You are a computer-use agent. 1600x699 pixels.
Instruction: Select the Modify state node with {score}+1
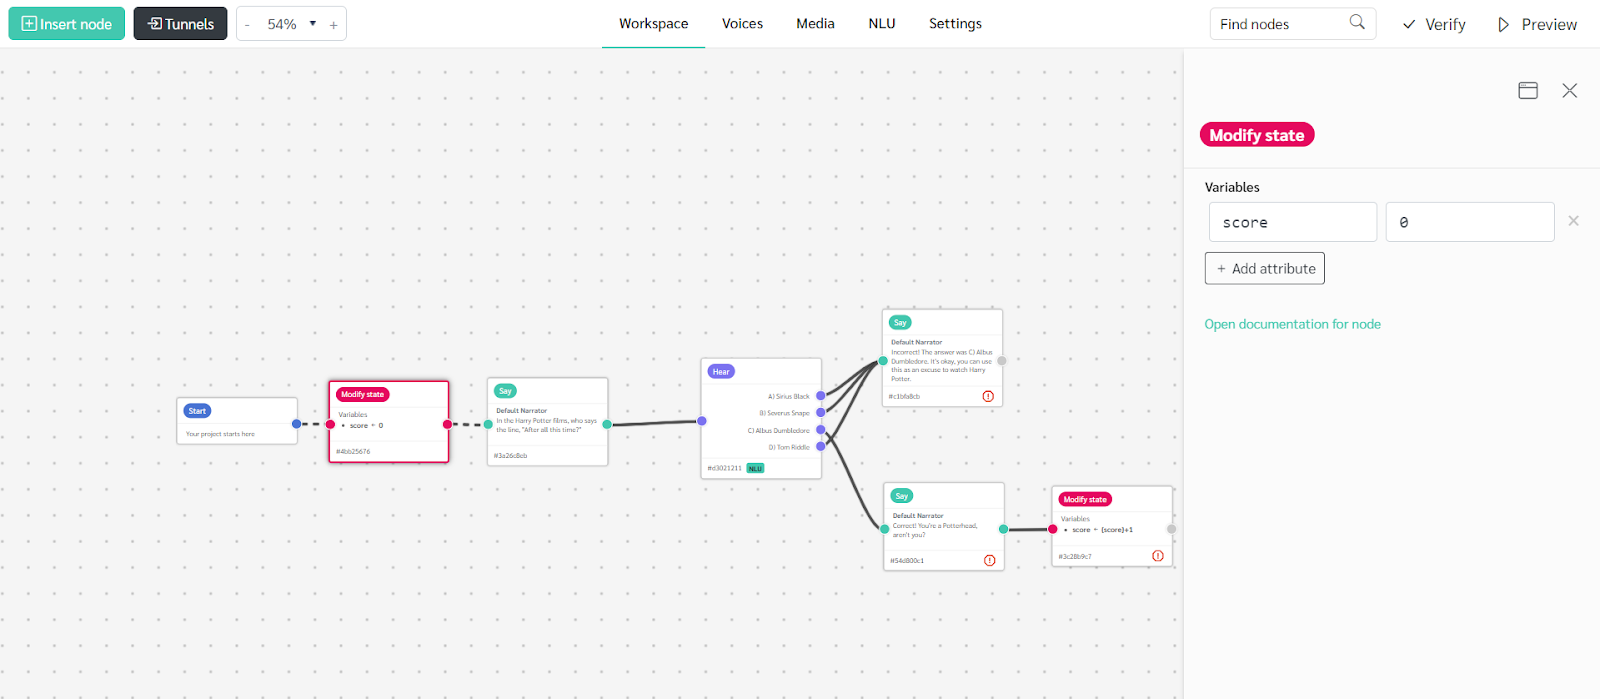pos(1112,527)
